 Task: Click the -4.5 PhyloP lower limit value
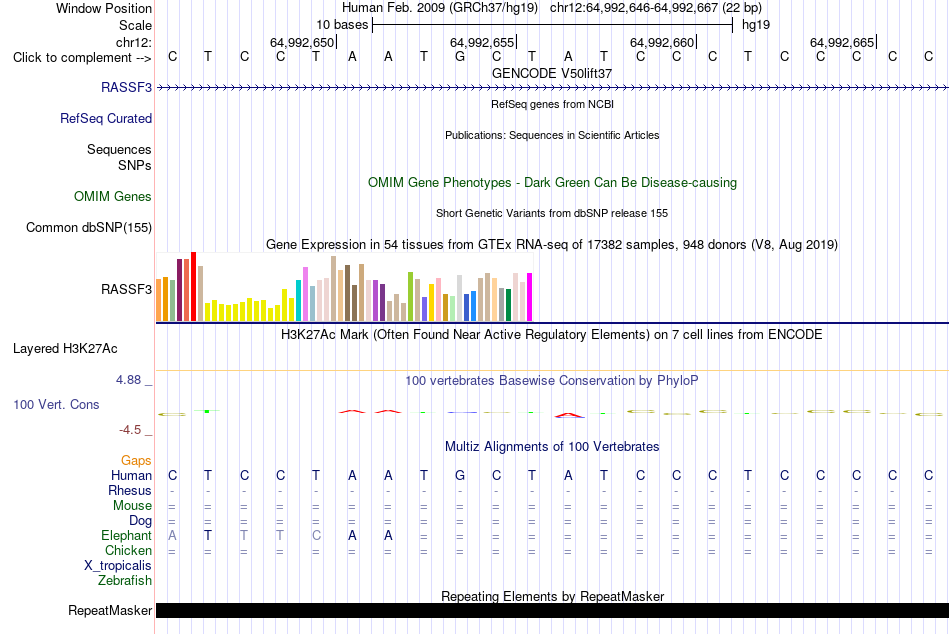(x=130, y=430)
